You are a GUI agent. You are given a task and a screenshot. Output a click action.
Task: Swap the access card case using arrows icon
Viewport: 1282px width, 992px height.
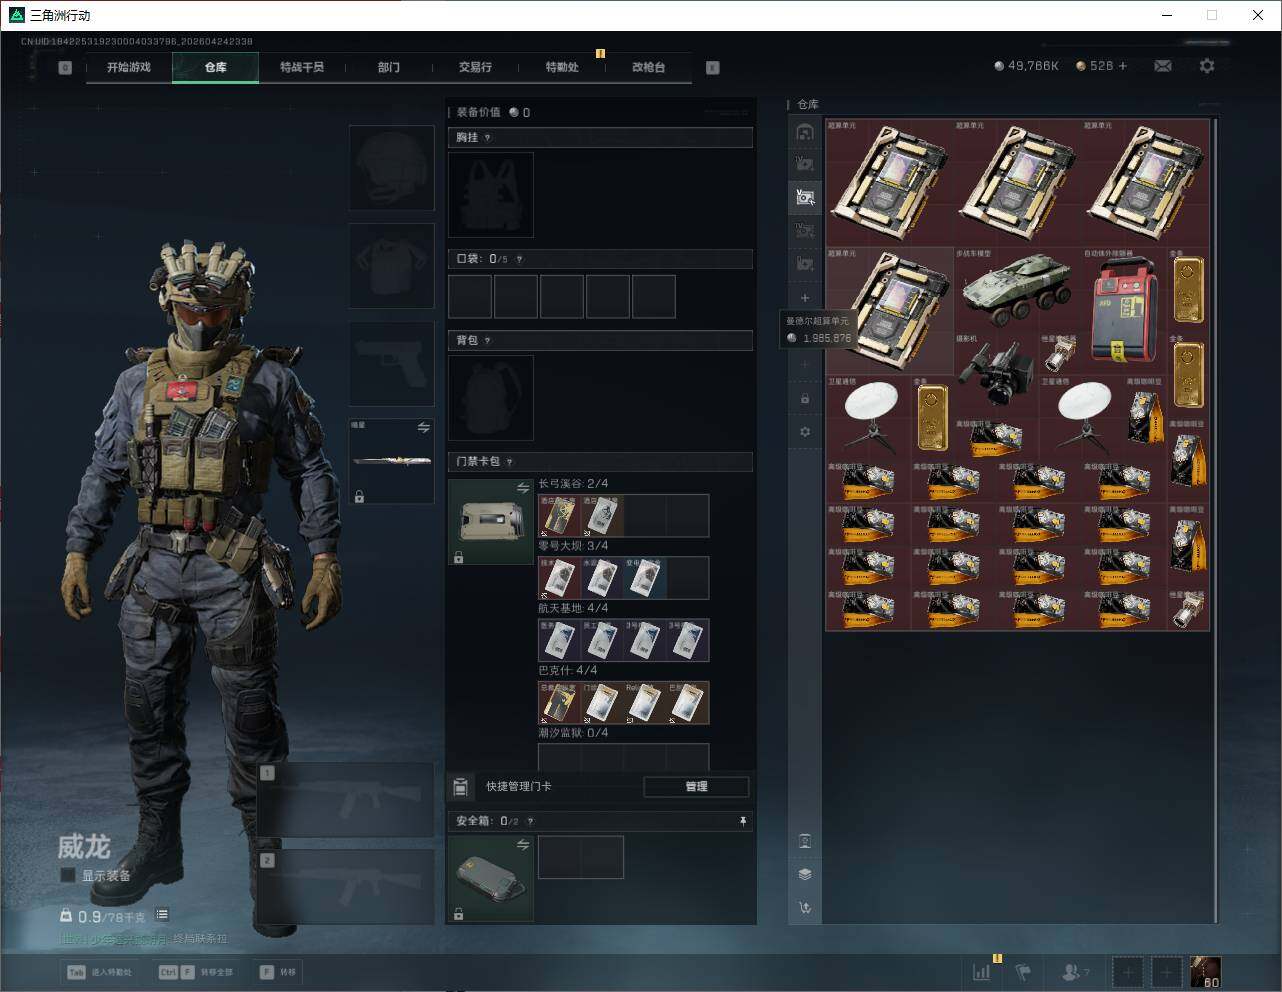point(522,488)
